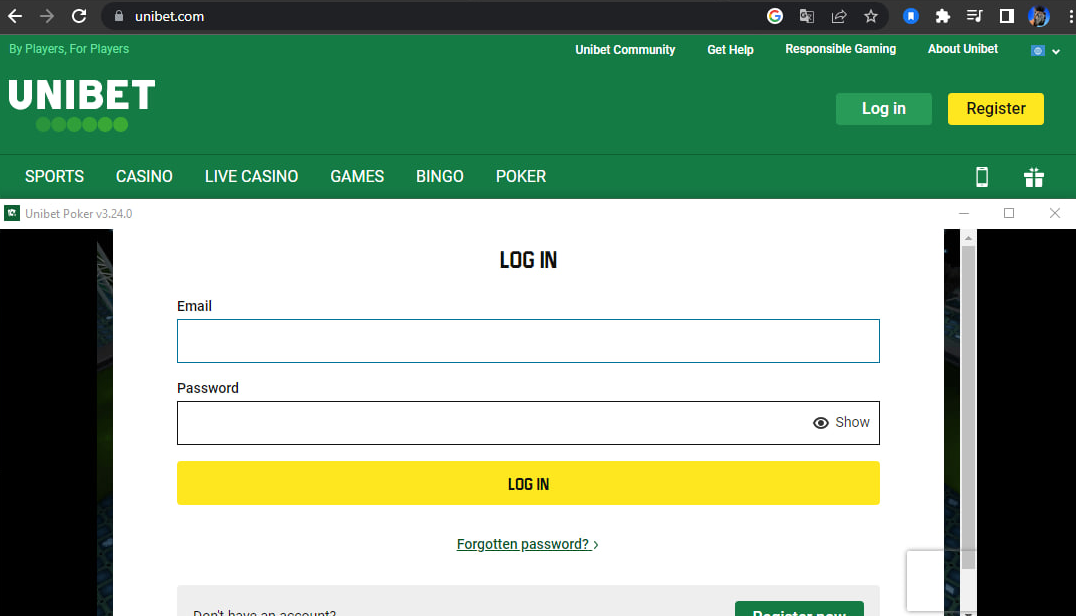
Task: Open the gift promotions icon
Action: point(1033,177)
